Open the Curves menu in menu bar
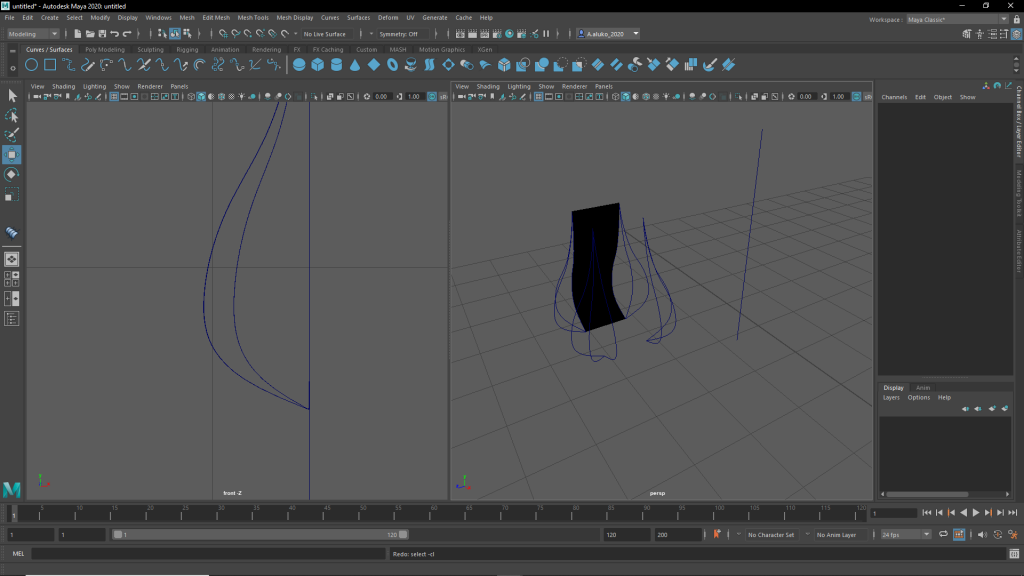The image size is (1024, 576). coord(330,18)
